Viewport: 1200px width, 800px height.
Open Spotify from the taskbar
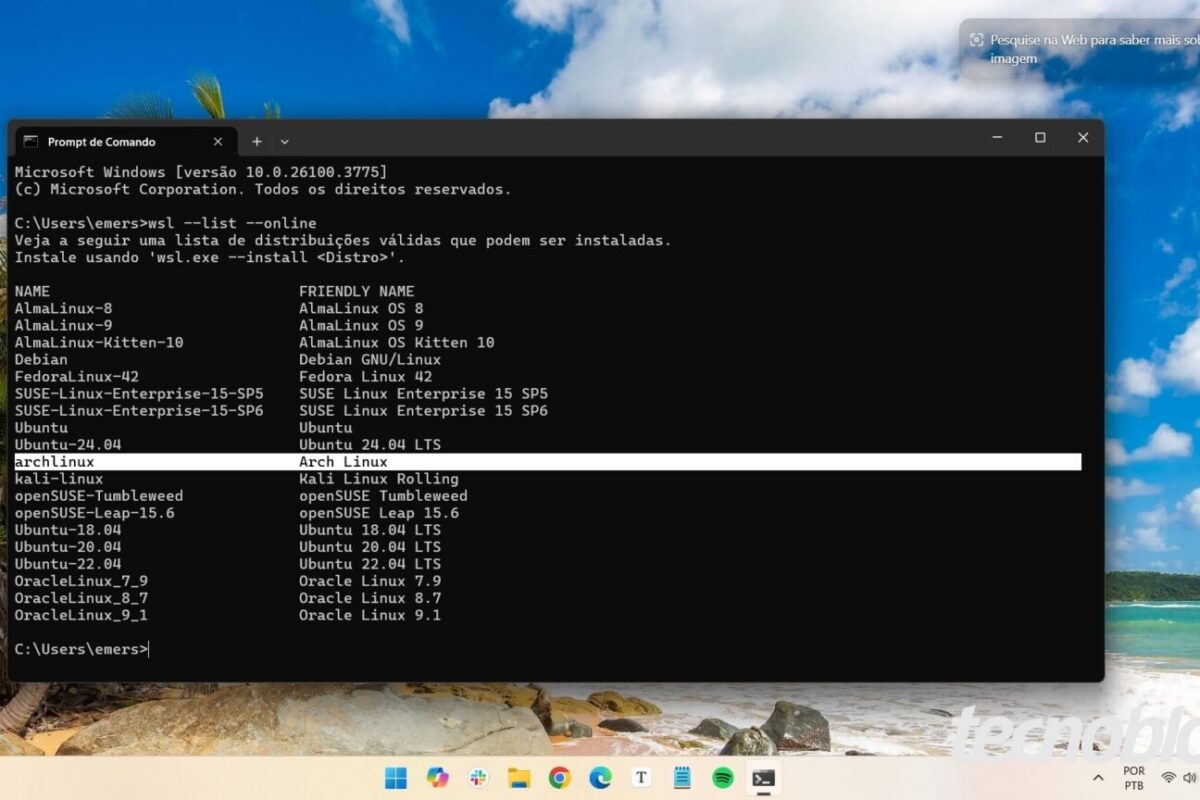[x=723, y=778]
